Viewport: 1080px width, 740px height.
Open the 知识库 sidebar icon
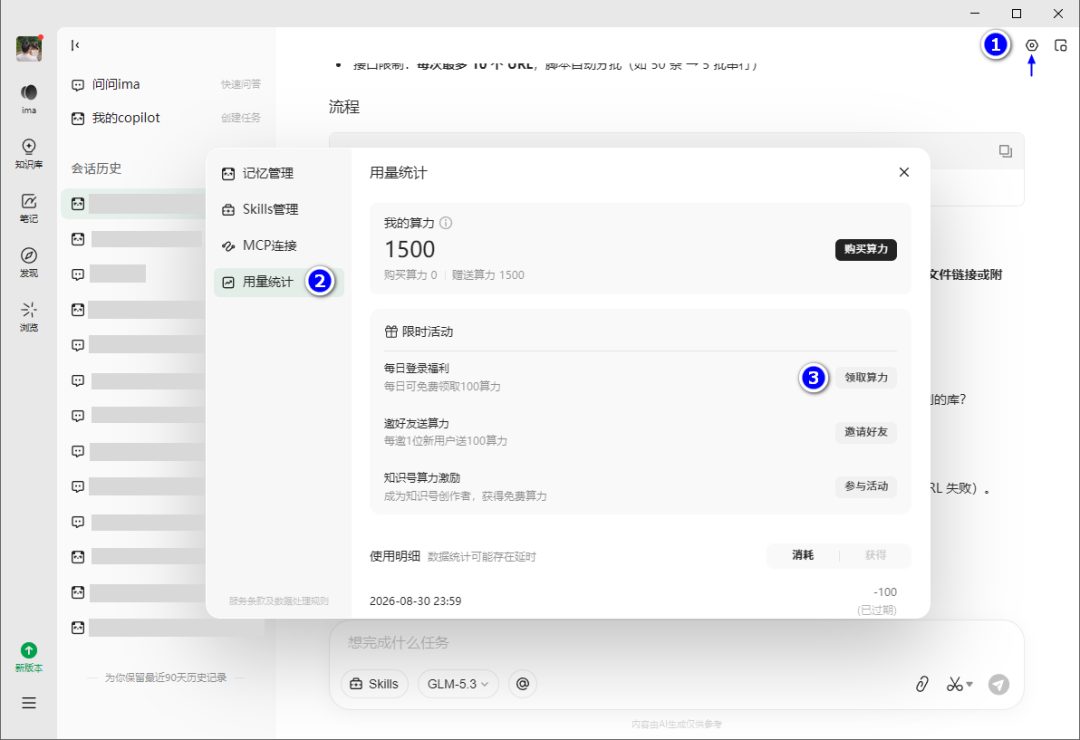pos(28,153)
